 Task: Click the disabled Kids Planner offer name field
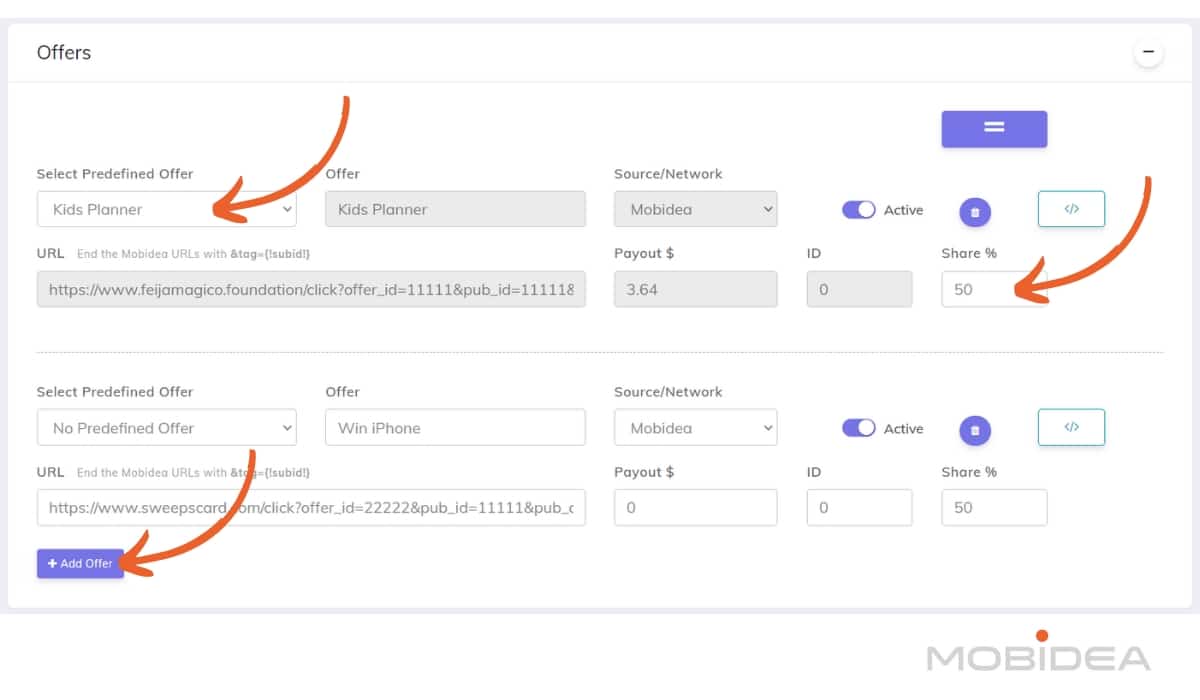click(455, 209)
